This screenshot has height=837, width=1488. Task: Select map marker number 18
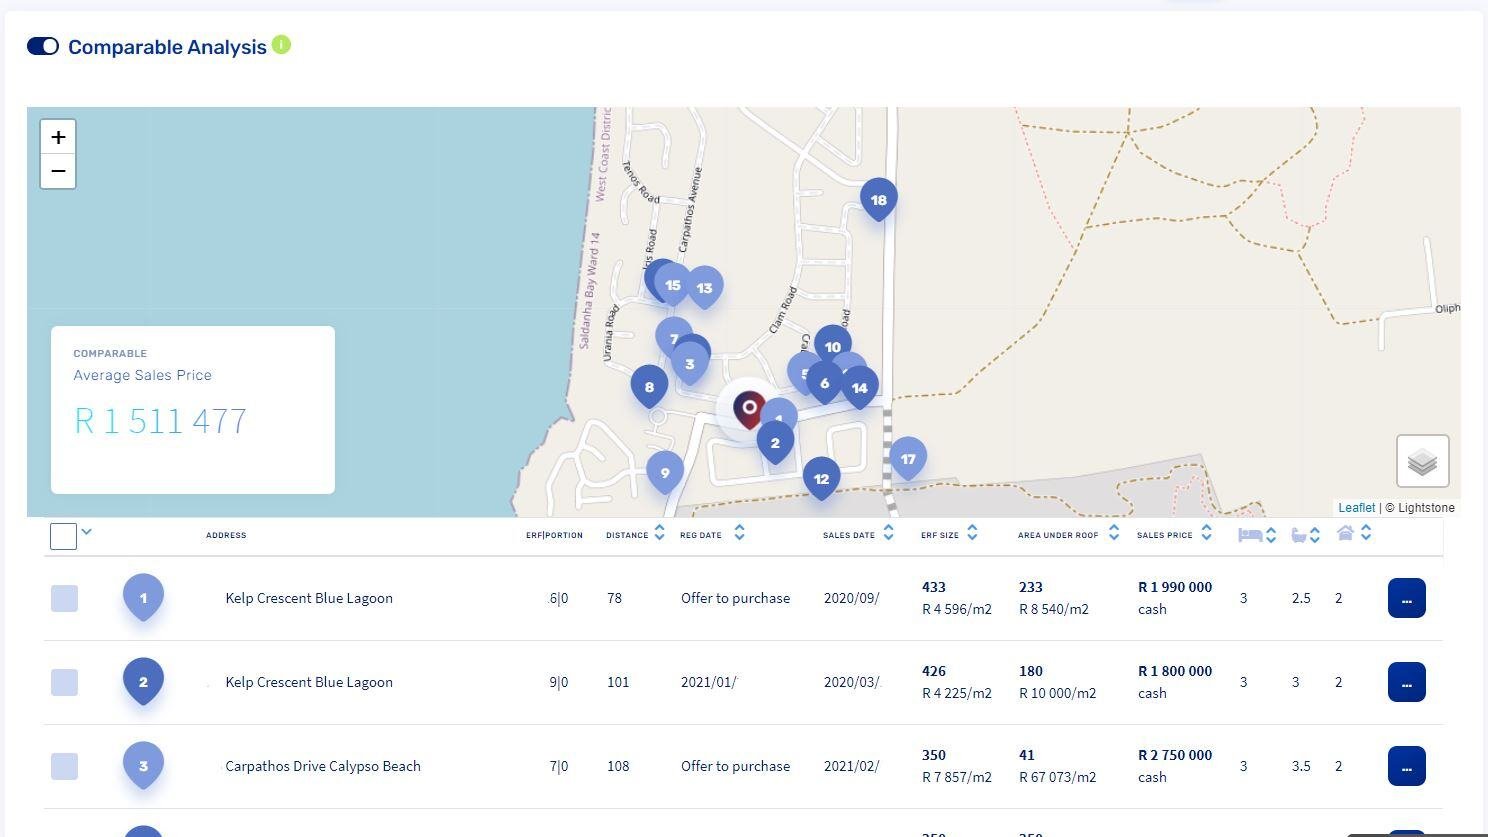878,200
